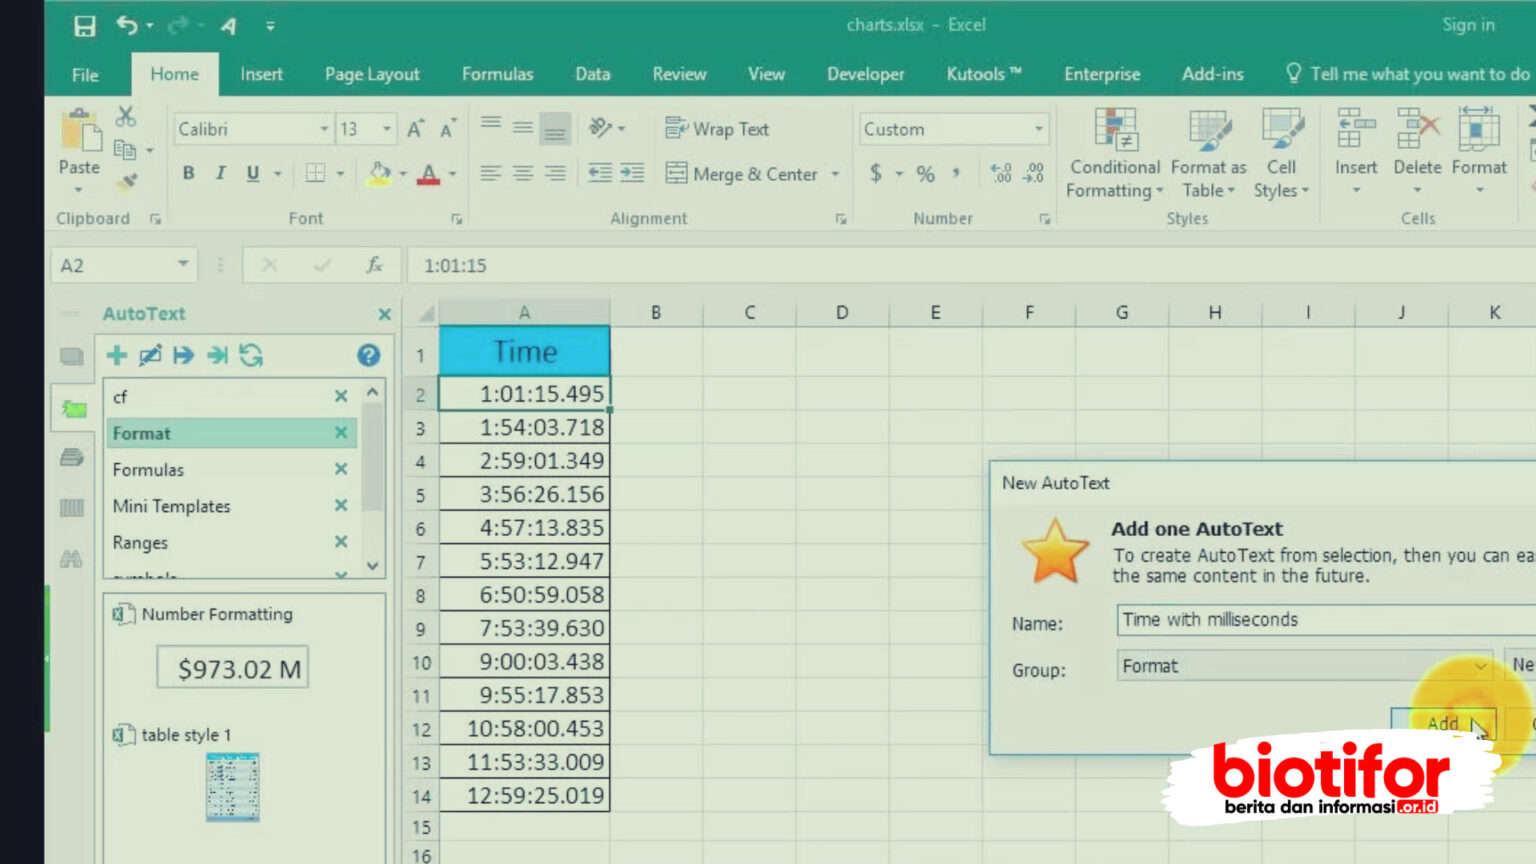The height and width of the screenshot is (864, 1536).
Task: Add a new AutoText entry with plus icon
Action: (115, 355)
